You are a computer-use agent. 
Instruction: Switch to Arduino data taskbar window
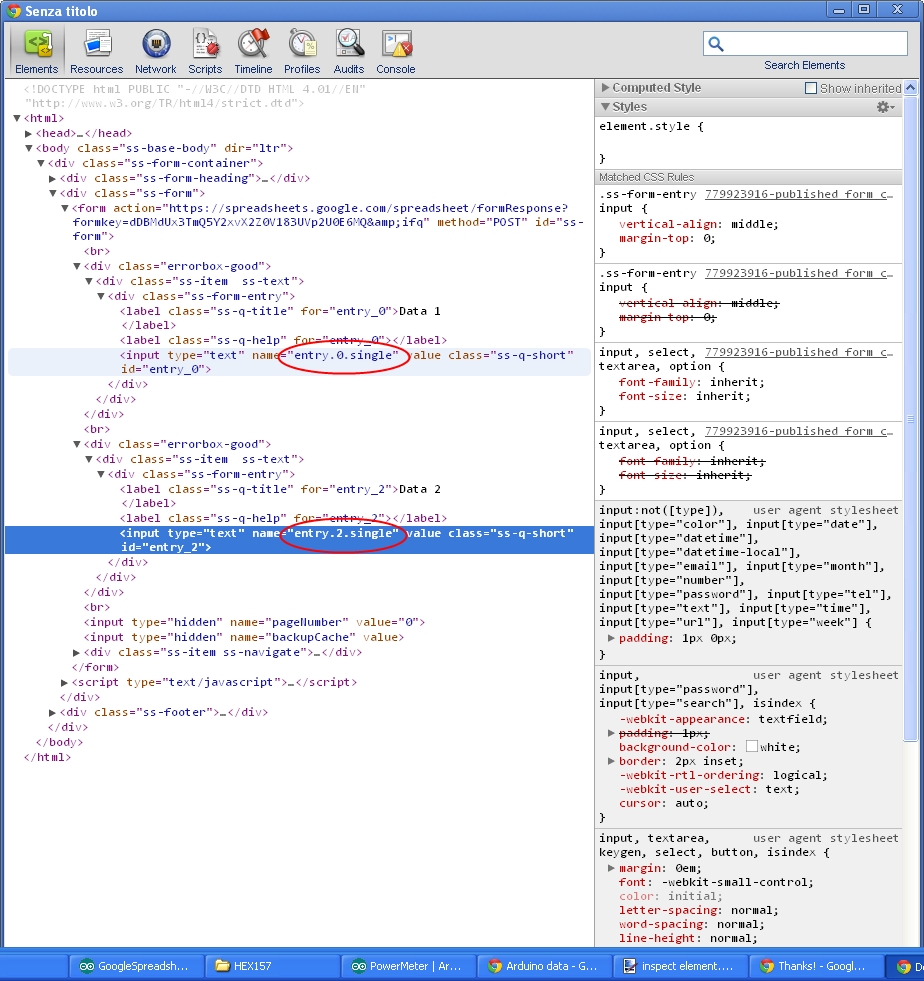click(x=541, y=966)
